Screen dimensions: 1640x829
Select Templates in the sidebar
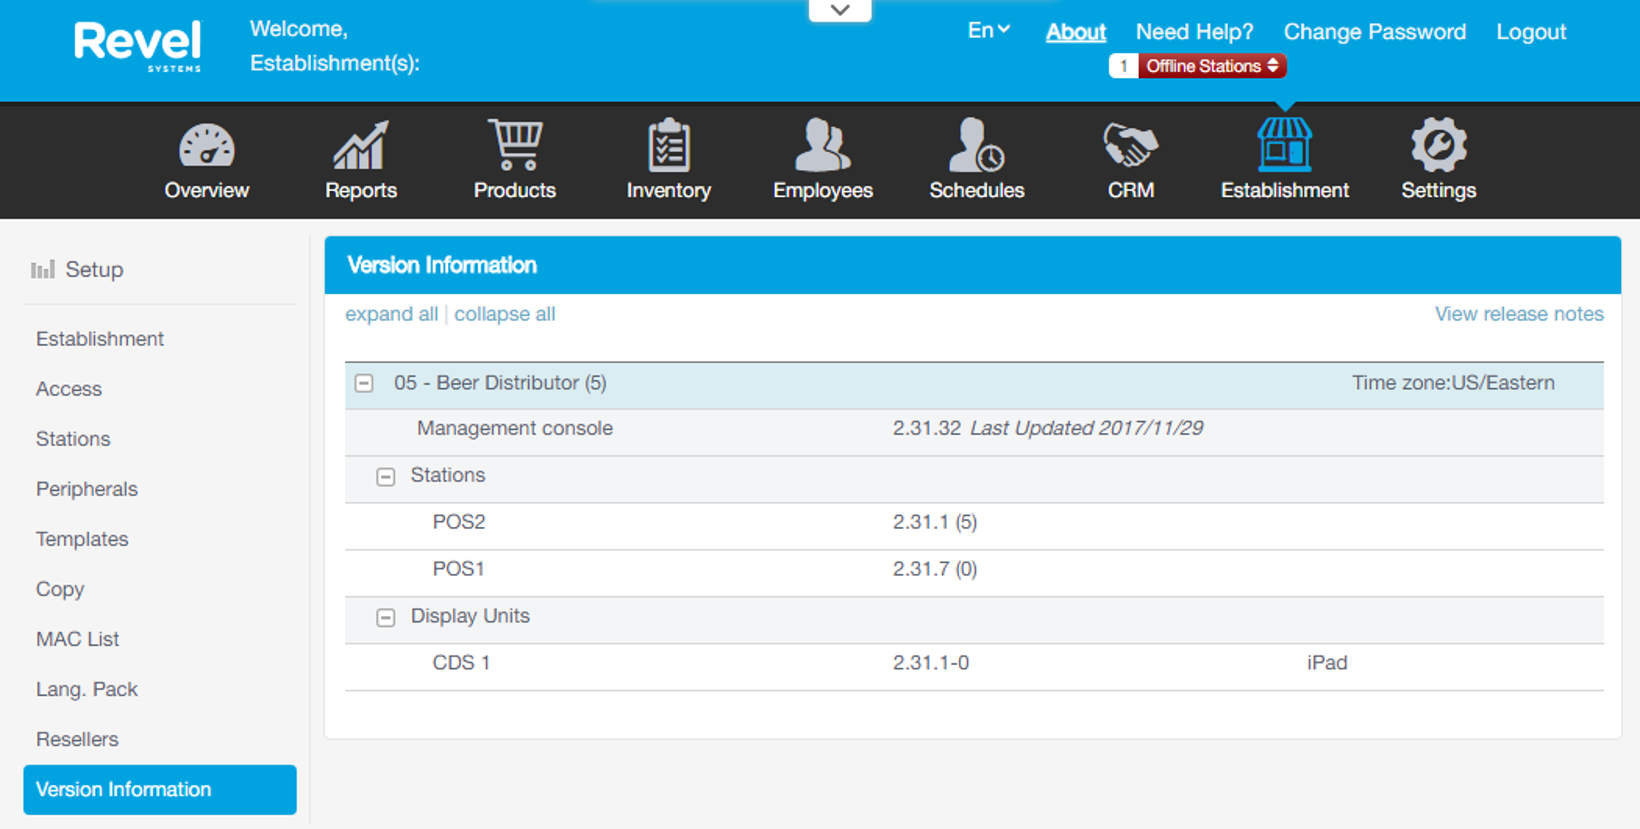click(x=82, y=539)
